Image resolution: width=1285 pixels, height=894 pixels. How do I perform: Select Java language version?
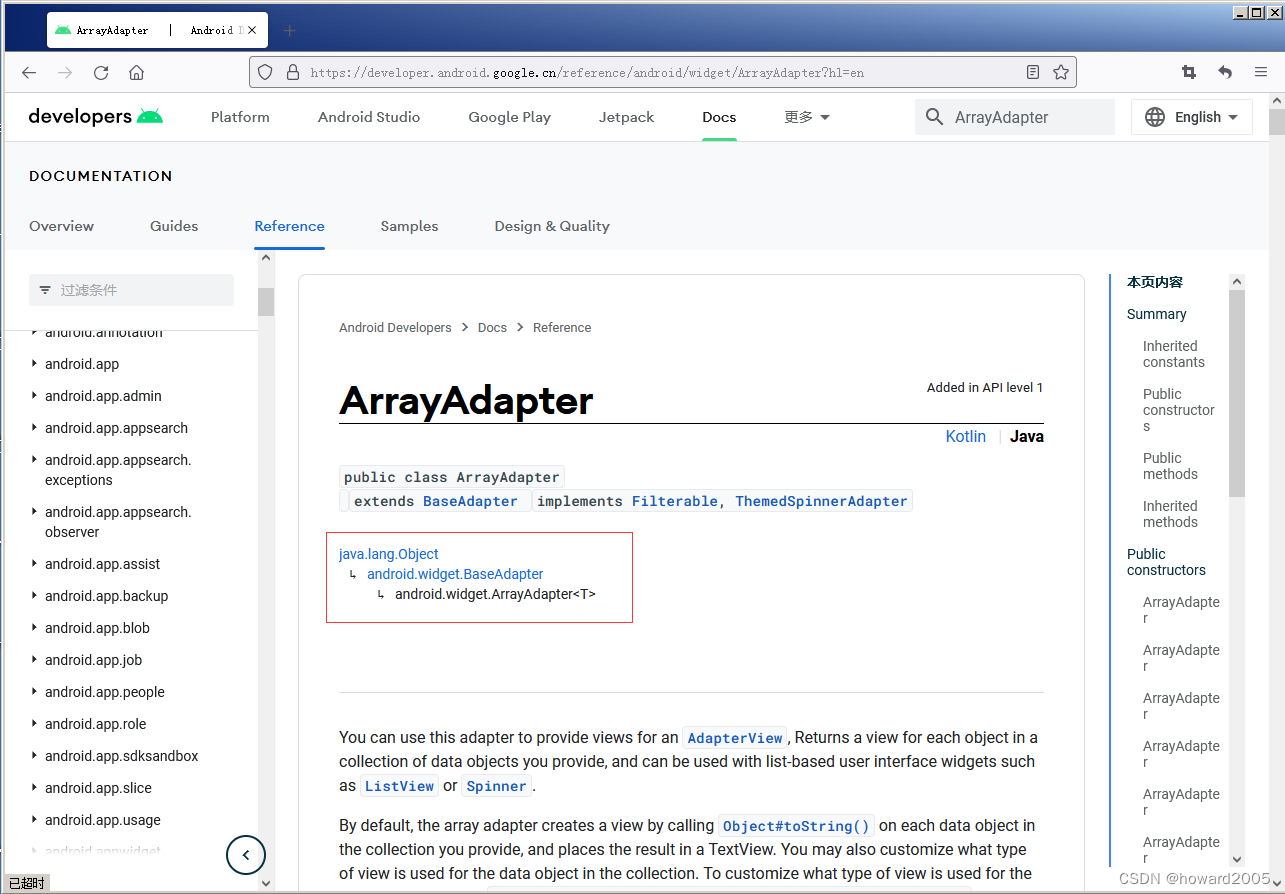tap(1027, 436)
